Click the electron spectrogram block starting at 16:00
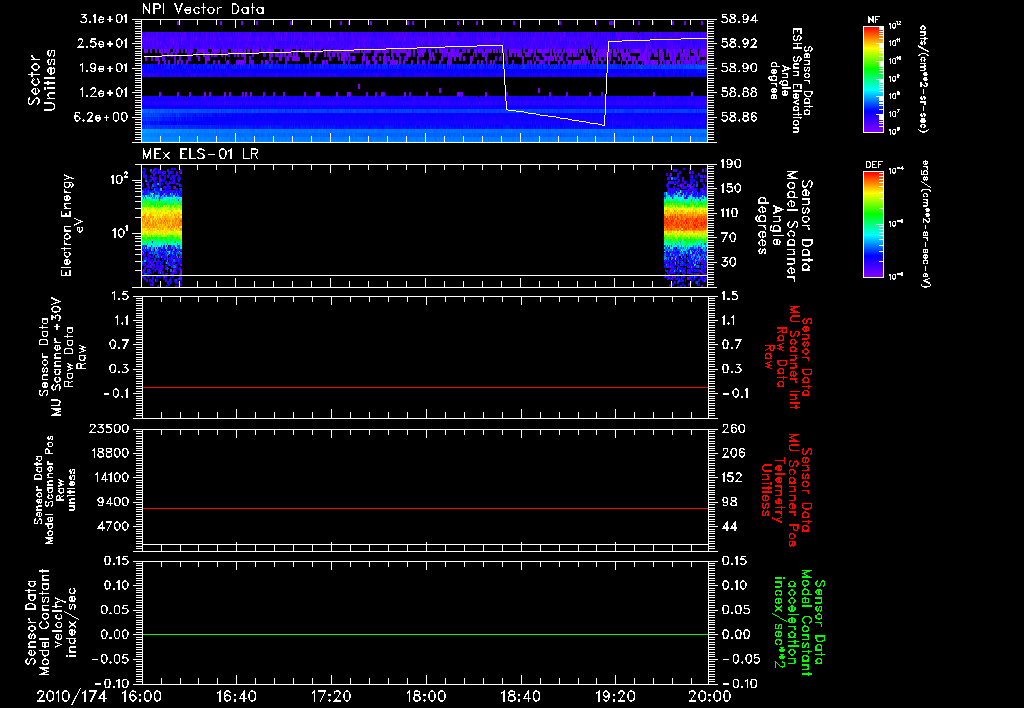This screenshot has height=708, width=1024. coord(162,226)
